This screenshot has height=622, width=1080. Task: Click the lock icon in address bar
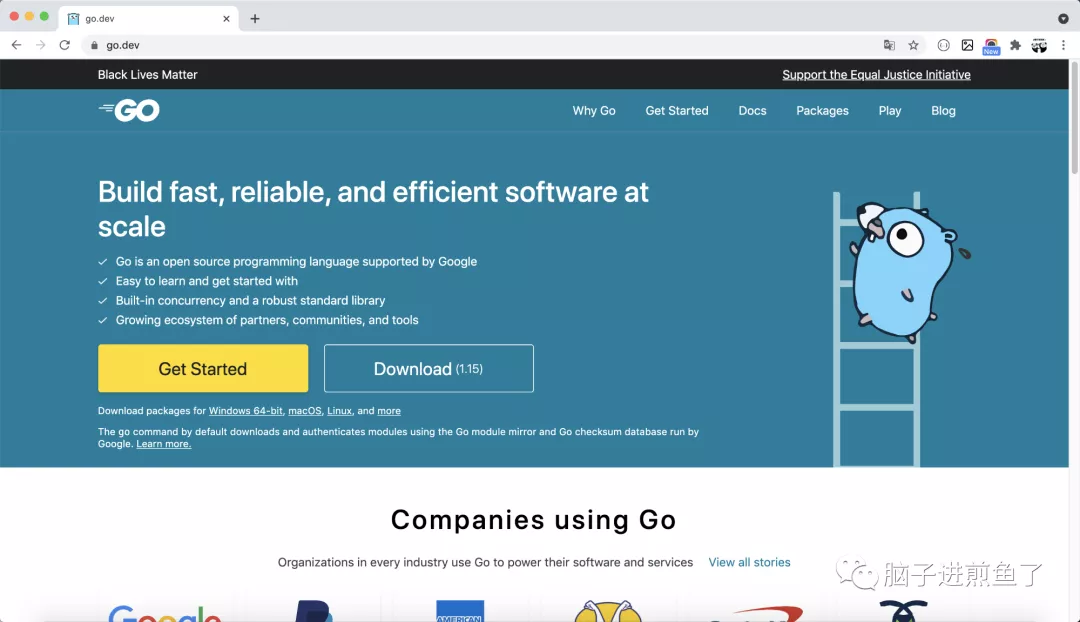94,45
